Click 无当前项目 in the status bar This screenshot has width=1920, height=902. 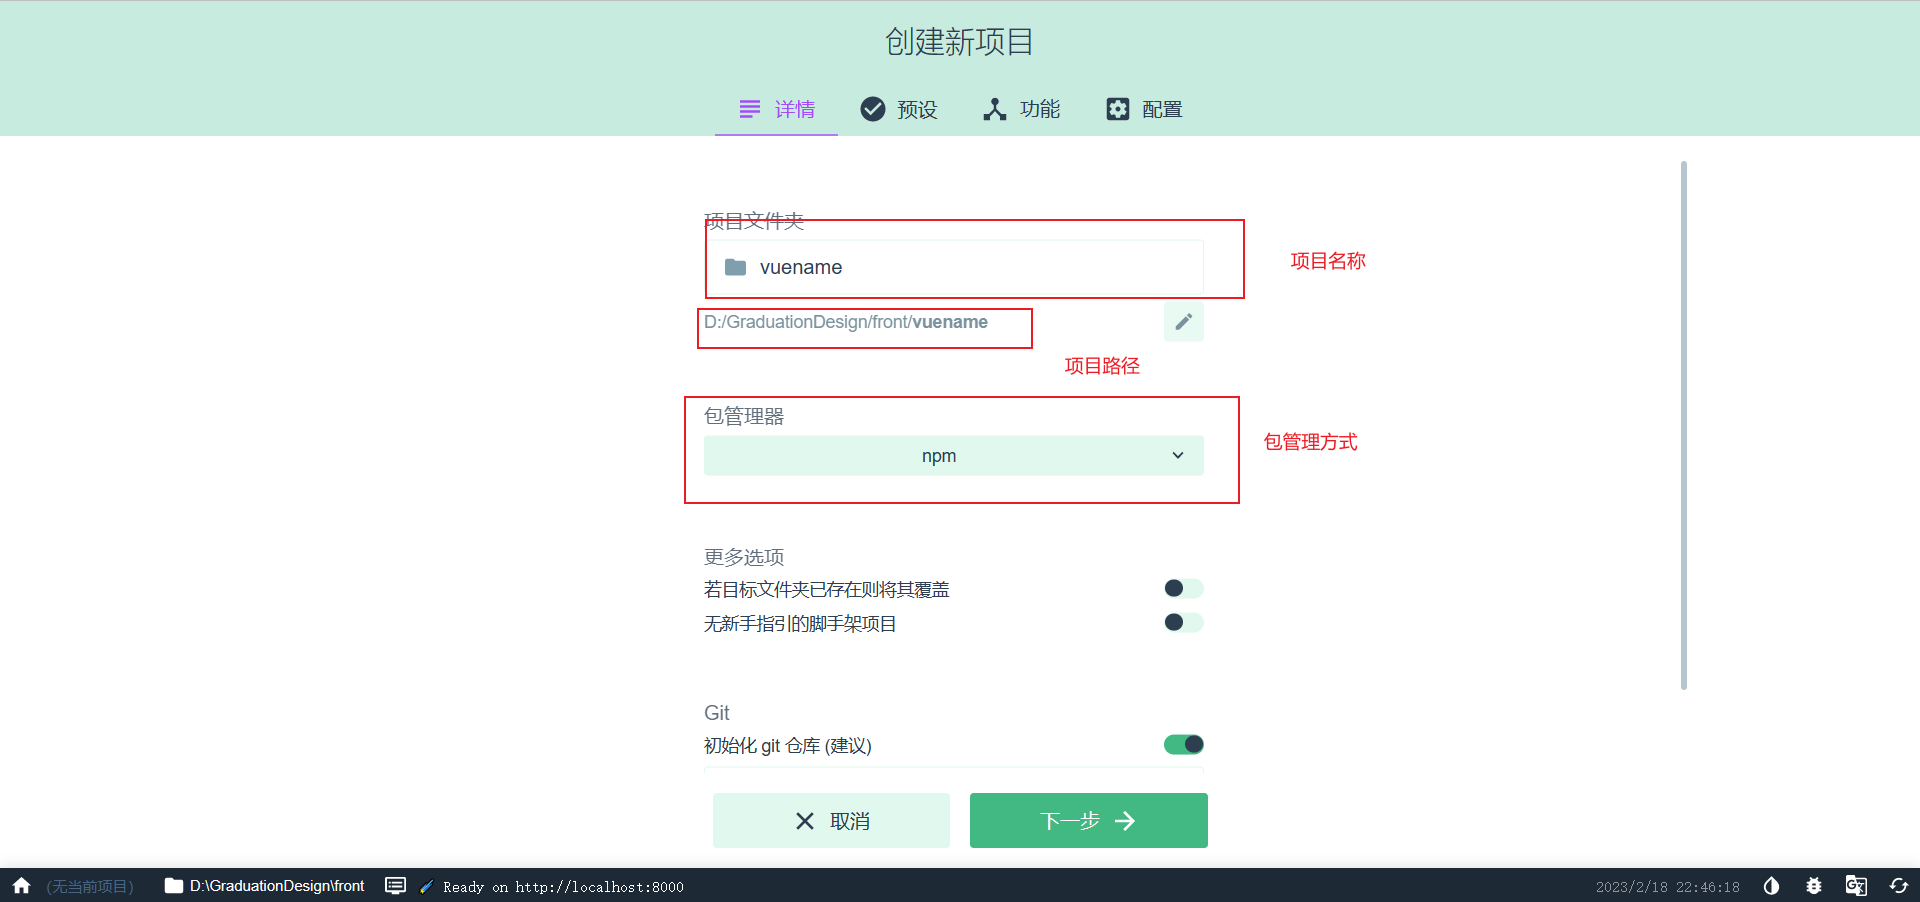pyautogui.click(x=89, y=886)
